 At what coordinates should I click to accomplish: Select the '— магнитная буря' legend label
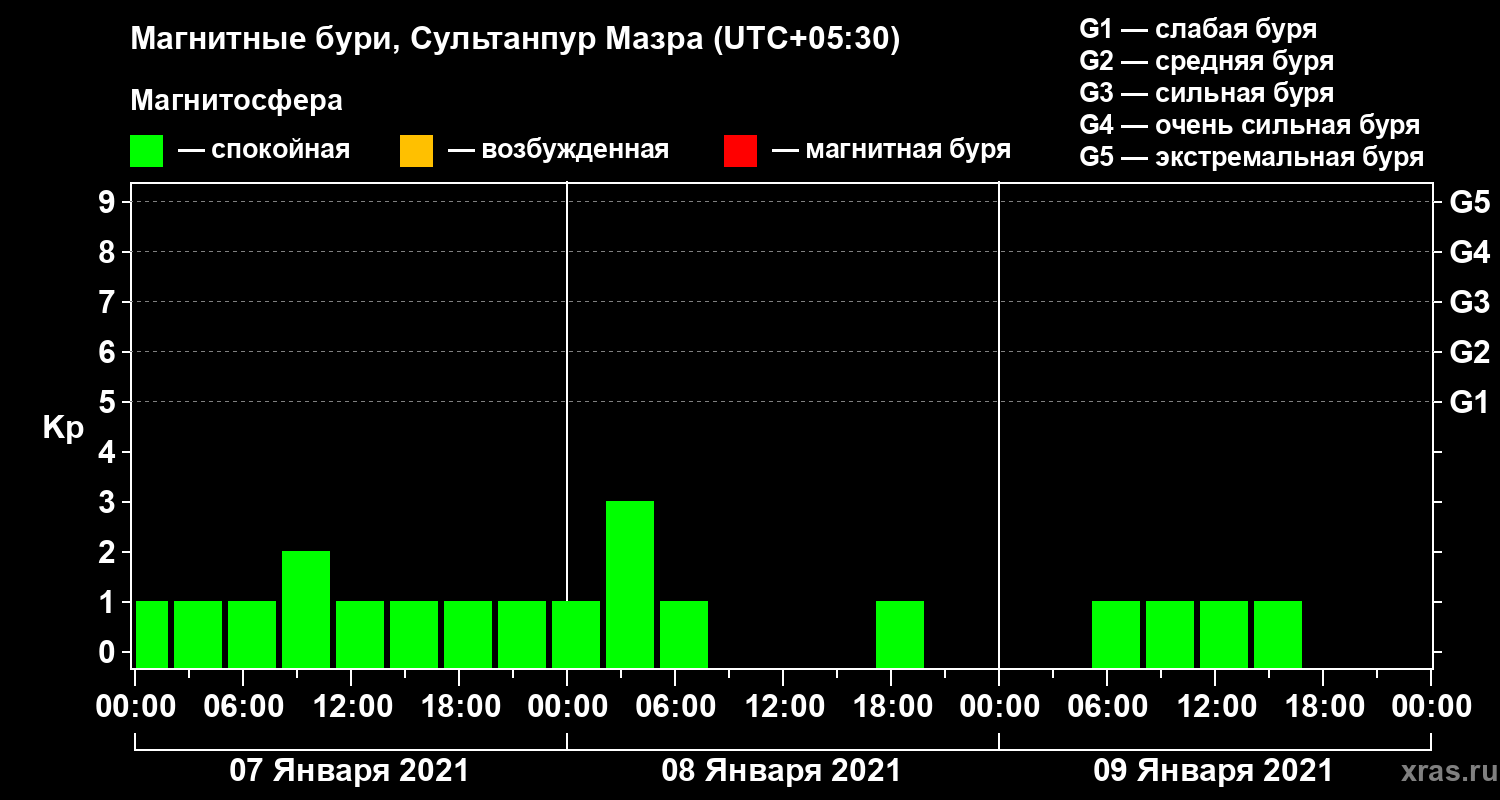click(892, 150)
